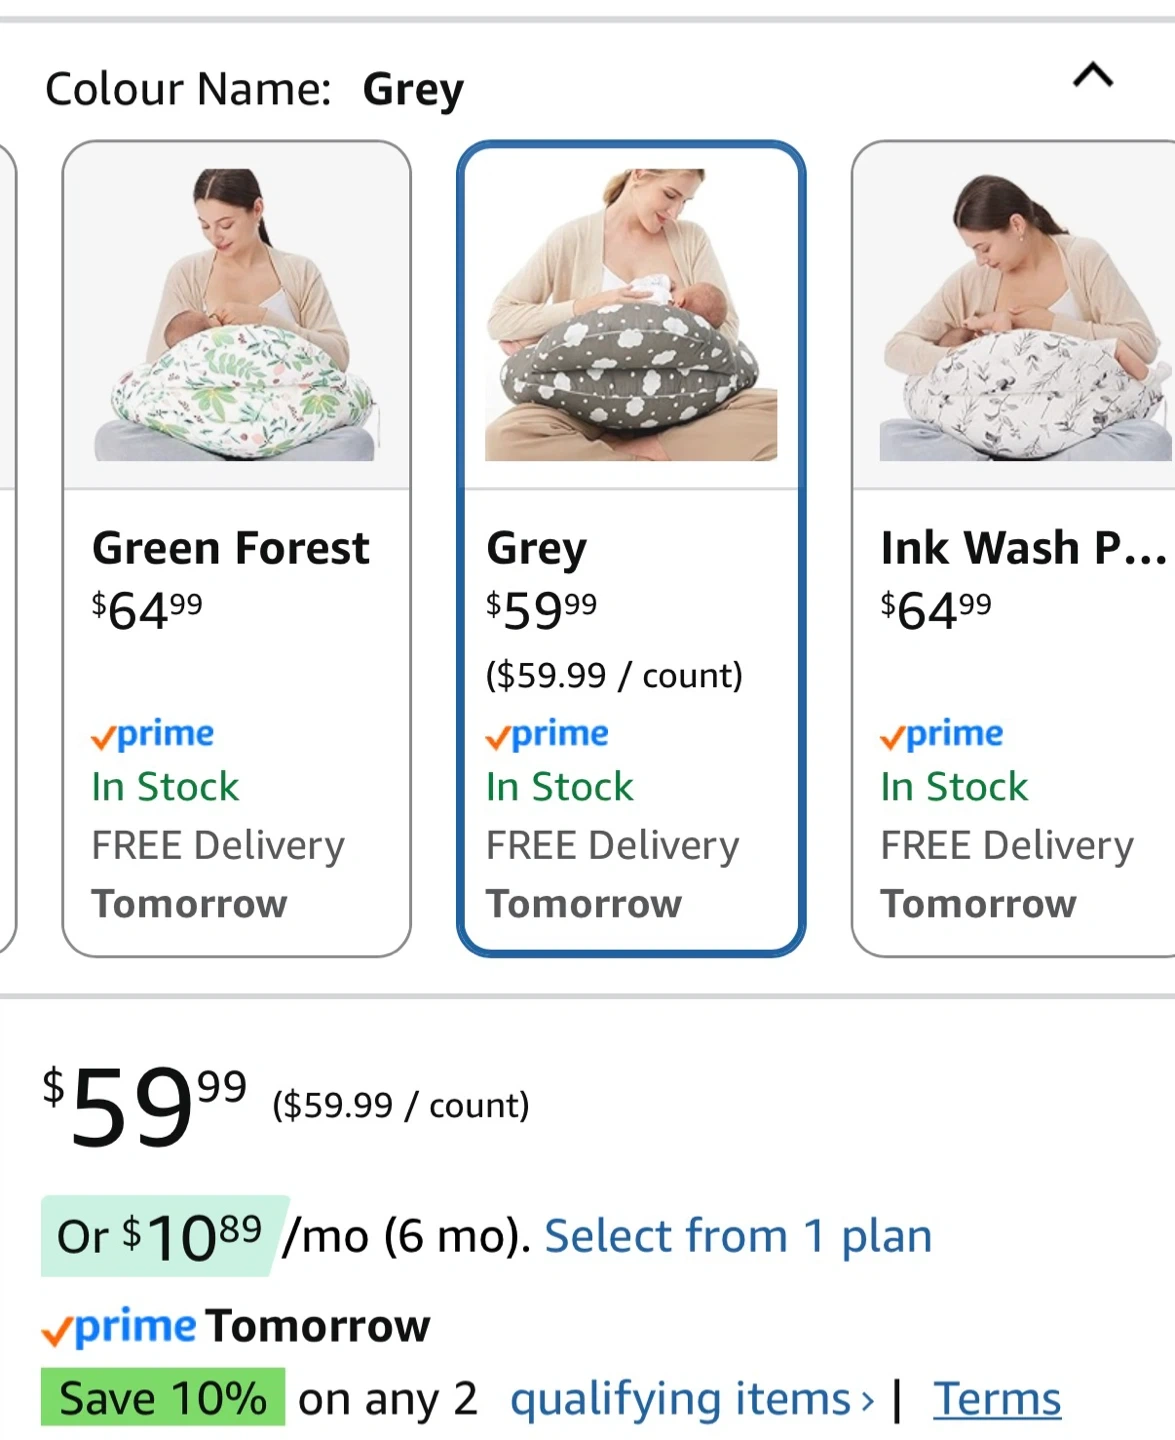Collapse the Colour Name section chevron
1175x1440 pixels.
pyautogui.click(x=1092, y=76)
